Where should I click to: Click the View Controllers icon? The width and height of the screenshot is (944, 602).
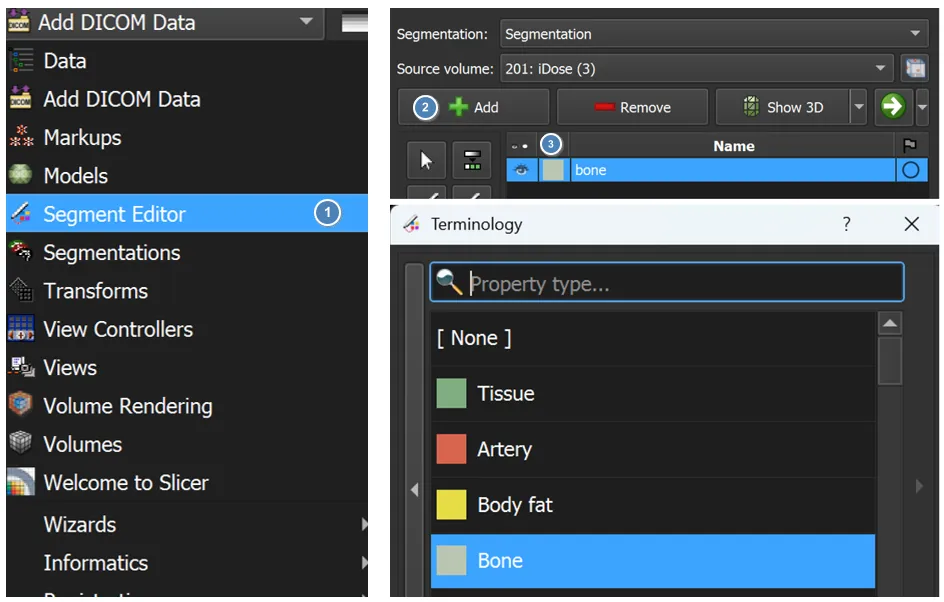click(x=21, y=329)
